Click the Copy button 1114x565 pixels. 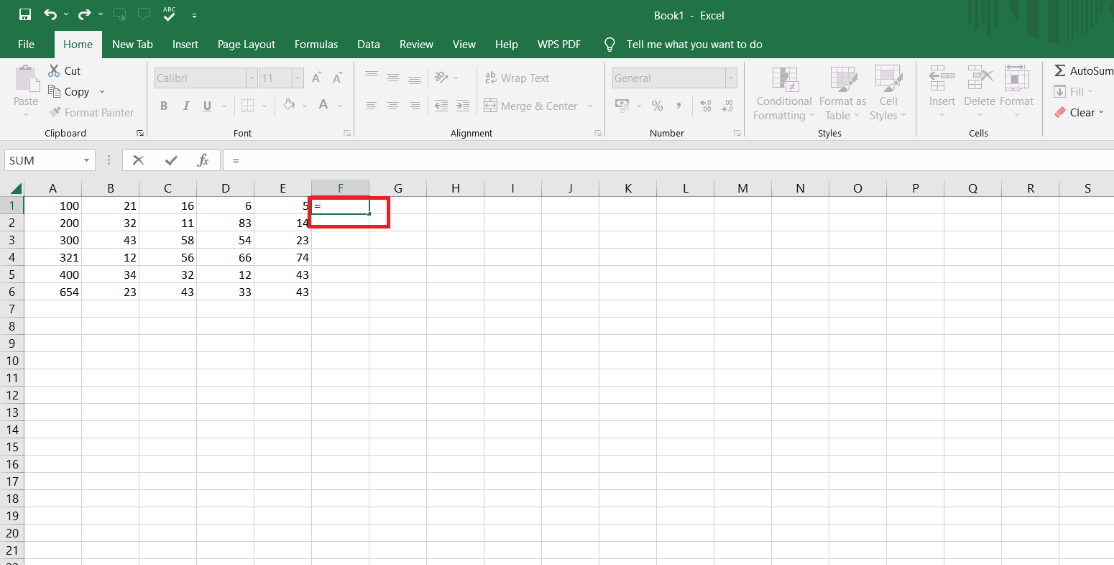pos(68,92)
